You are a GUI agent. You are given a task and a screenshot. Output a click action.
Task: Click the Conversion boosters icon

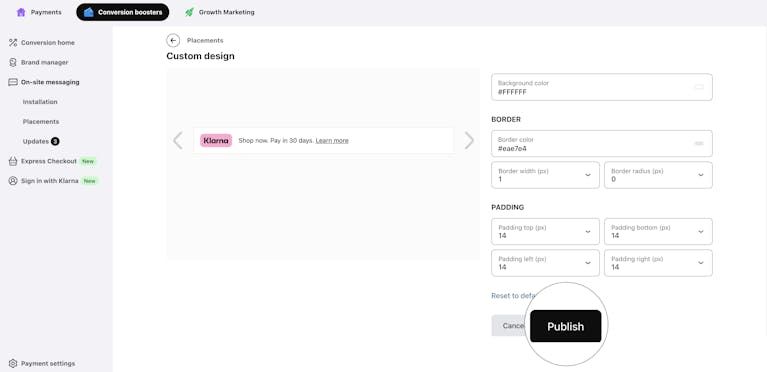coord(88,12)
